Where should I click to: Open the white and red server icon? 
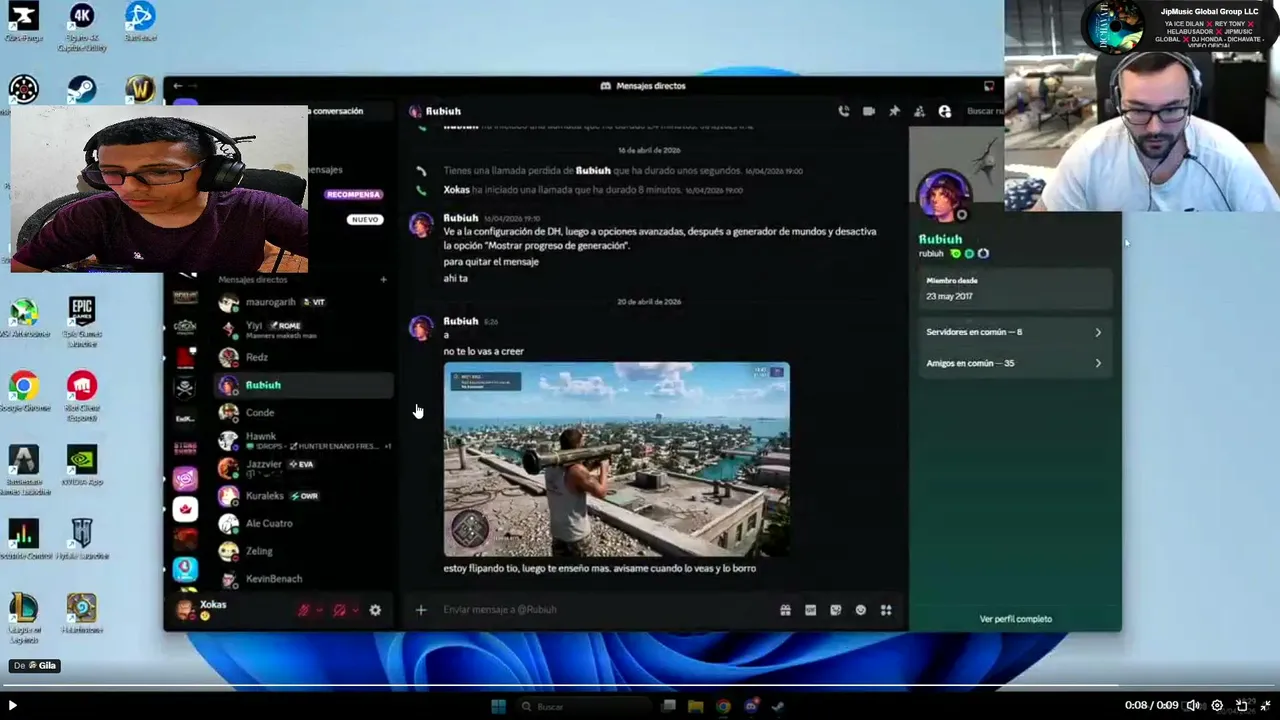pyautogui.click(x=185, y=510)
